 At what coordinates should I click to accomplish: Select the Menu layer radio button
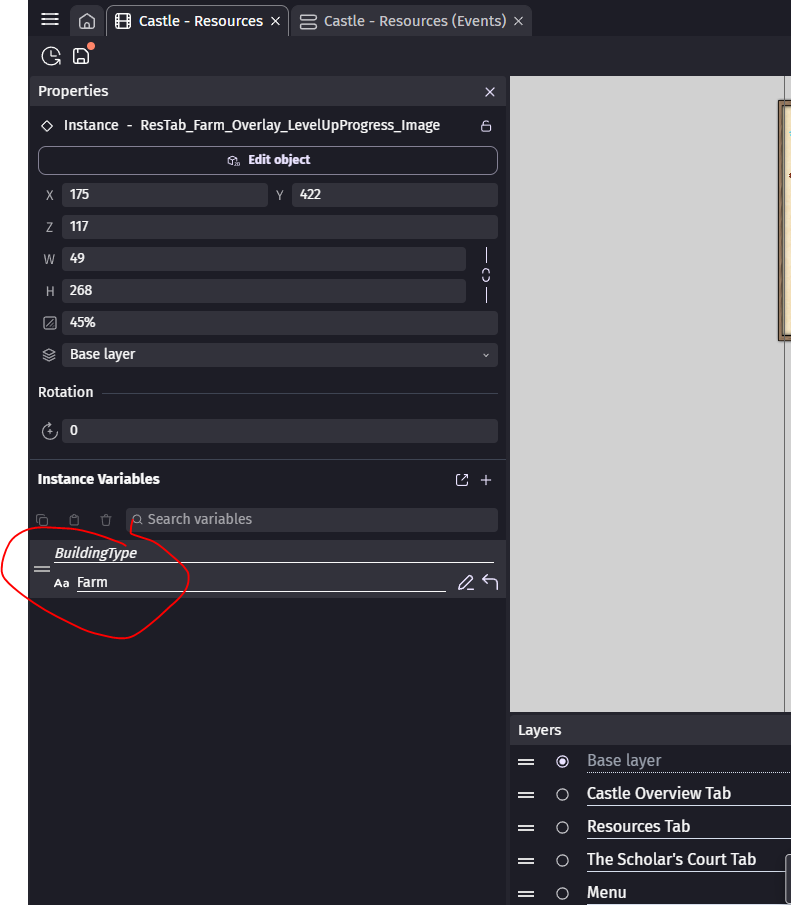[562, 893]
